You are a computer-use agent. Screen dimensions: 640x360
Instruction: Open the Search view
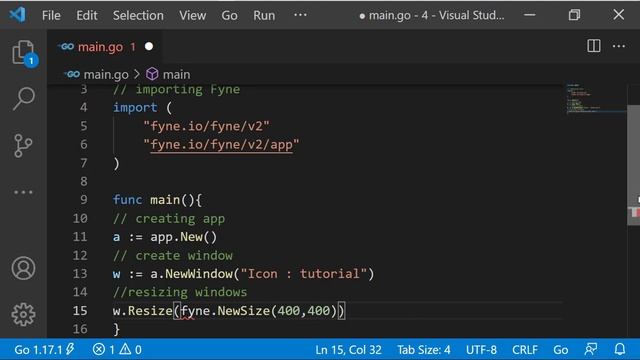click(23, 98)
